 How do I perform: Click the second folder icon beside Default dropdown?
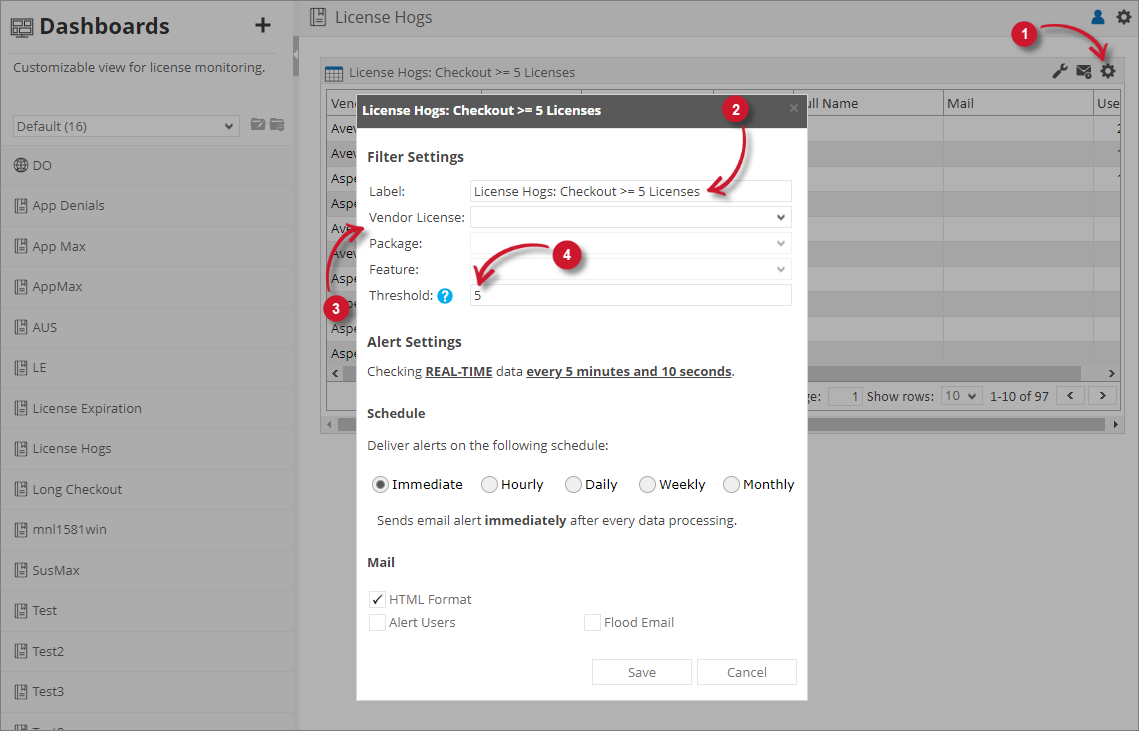[277, 124]
